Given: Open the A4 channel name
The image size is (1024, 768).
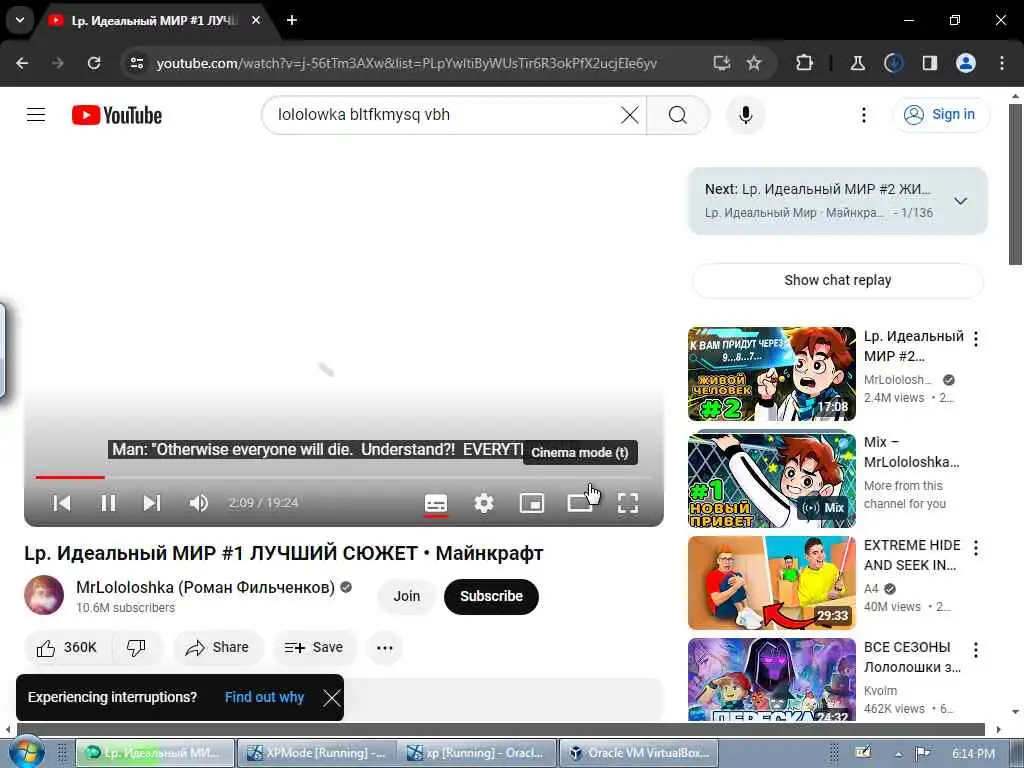Looking at the screenshot, I should coord(871,588).
